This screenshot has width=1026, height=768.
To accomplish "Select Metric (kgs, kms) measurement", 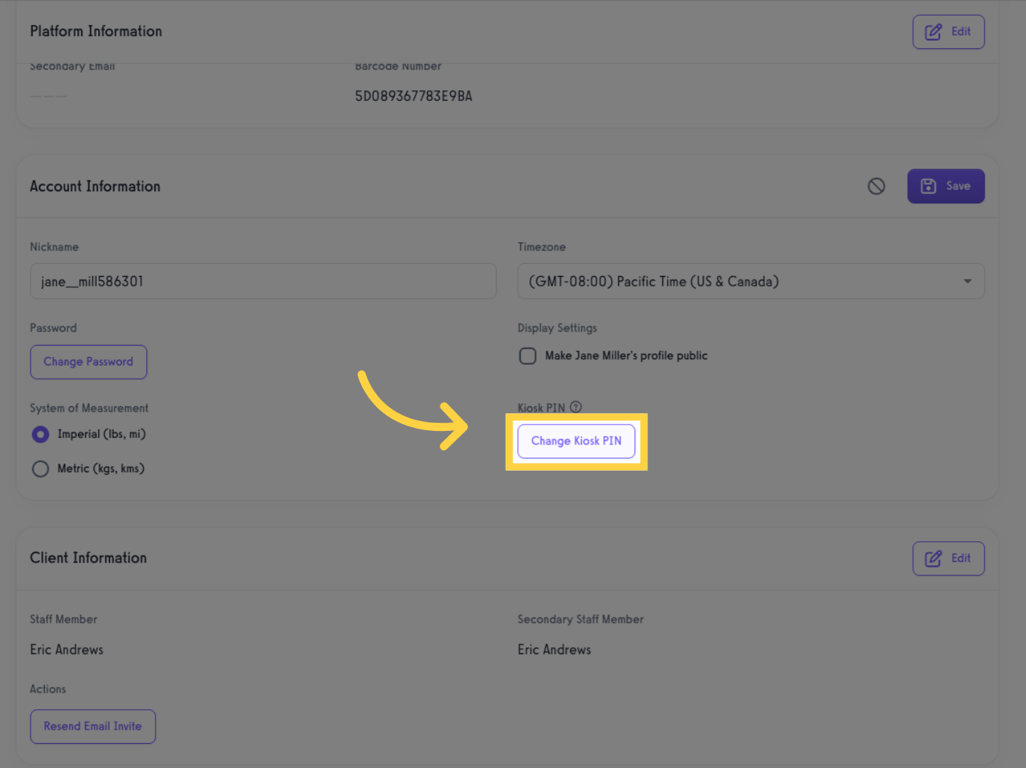I will [41, 469].
